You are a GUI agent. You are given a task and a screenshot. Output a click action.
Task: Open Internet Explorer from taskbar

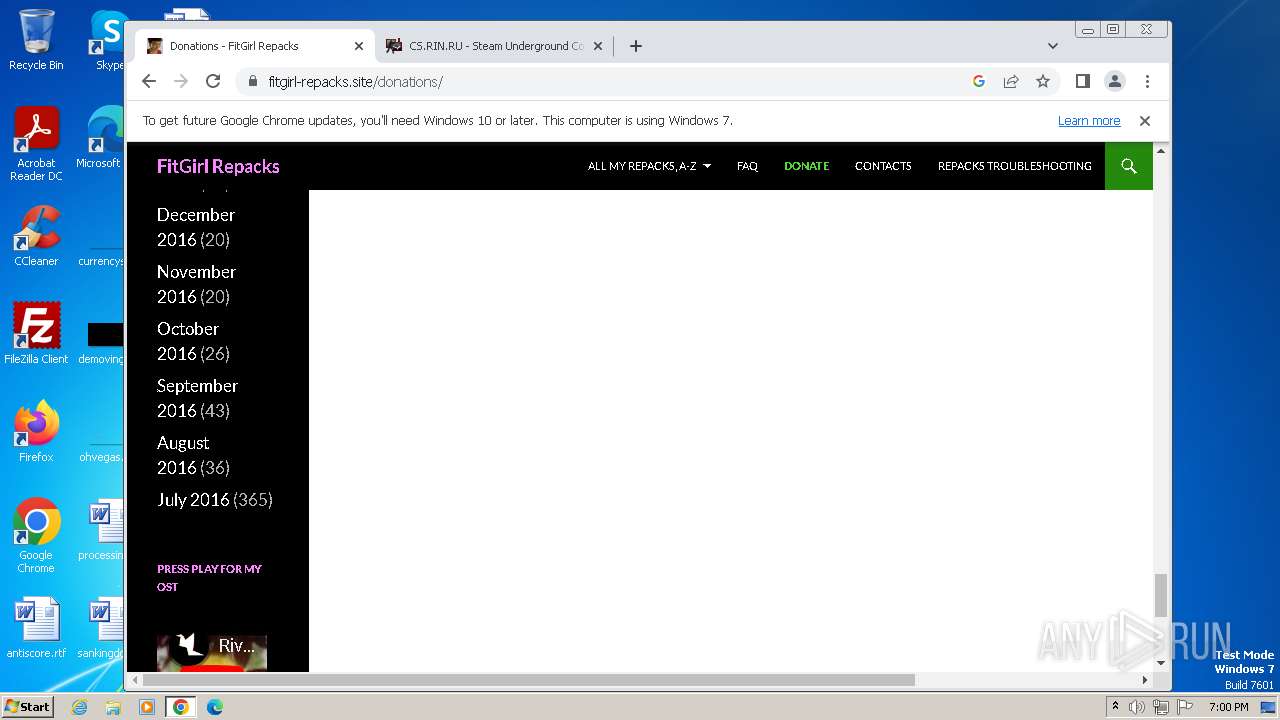(x=79, y=707)
